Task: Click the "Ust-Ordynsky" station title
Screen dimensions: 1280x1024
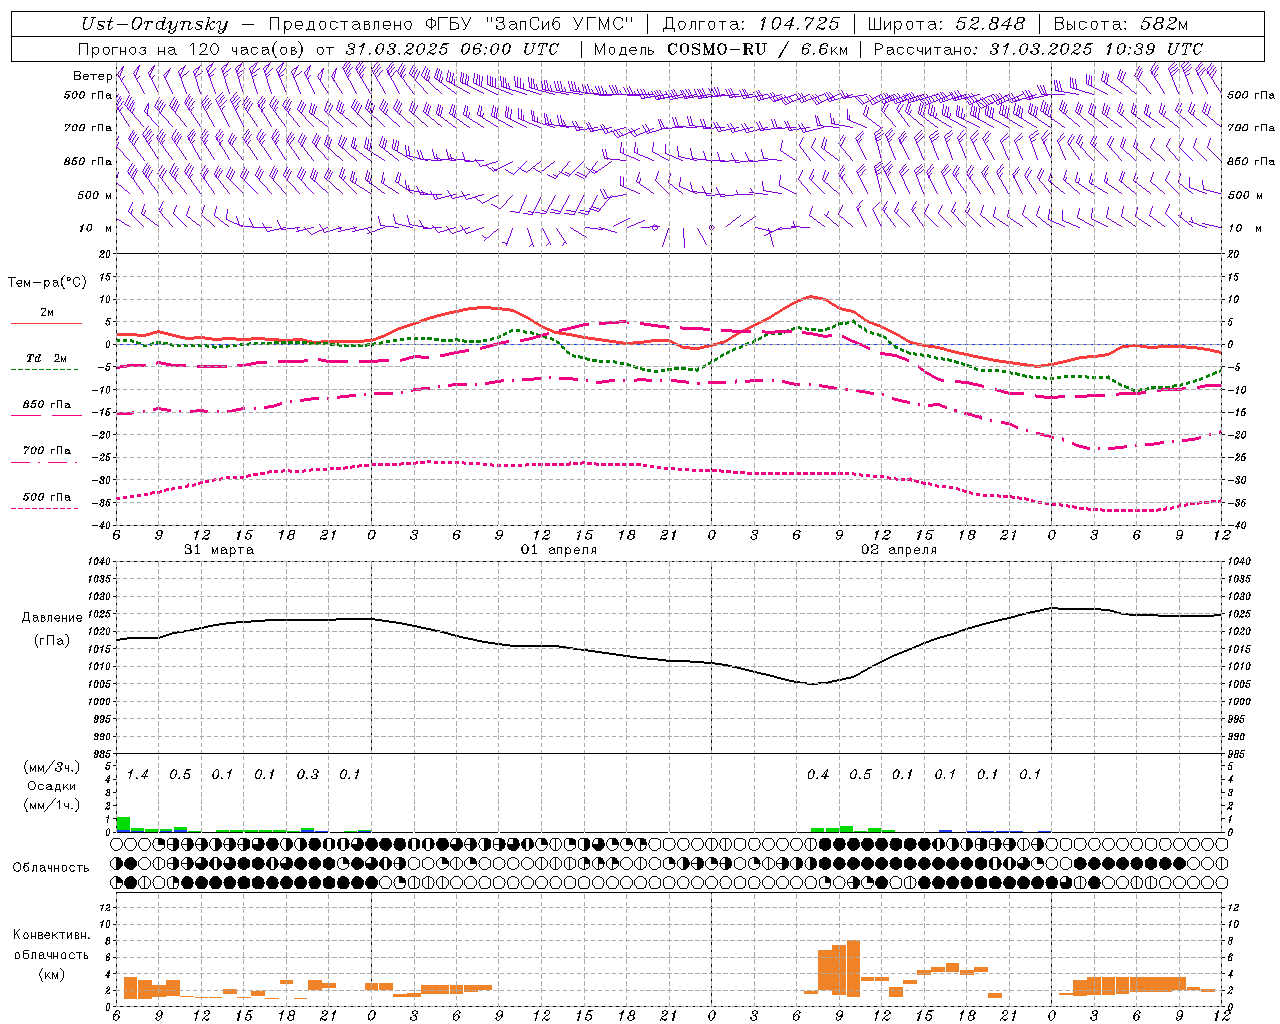Action: pos(154,24)
